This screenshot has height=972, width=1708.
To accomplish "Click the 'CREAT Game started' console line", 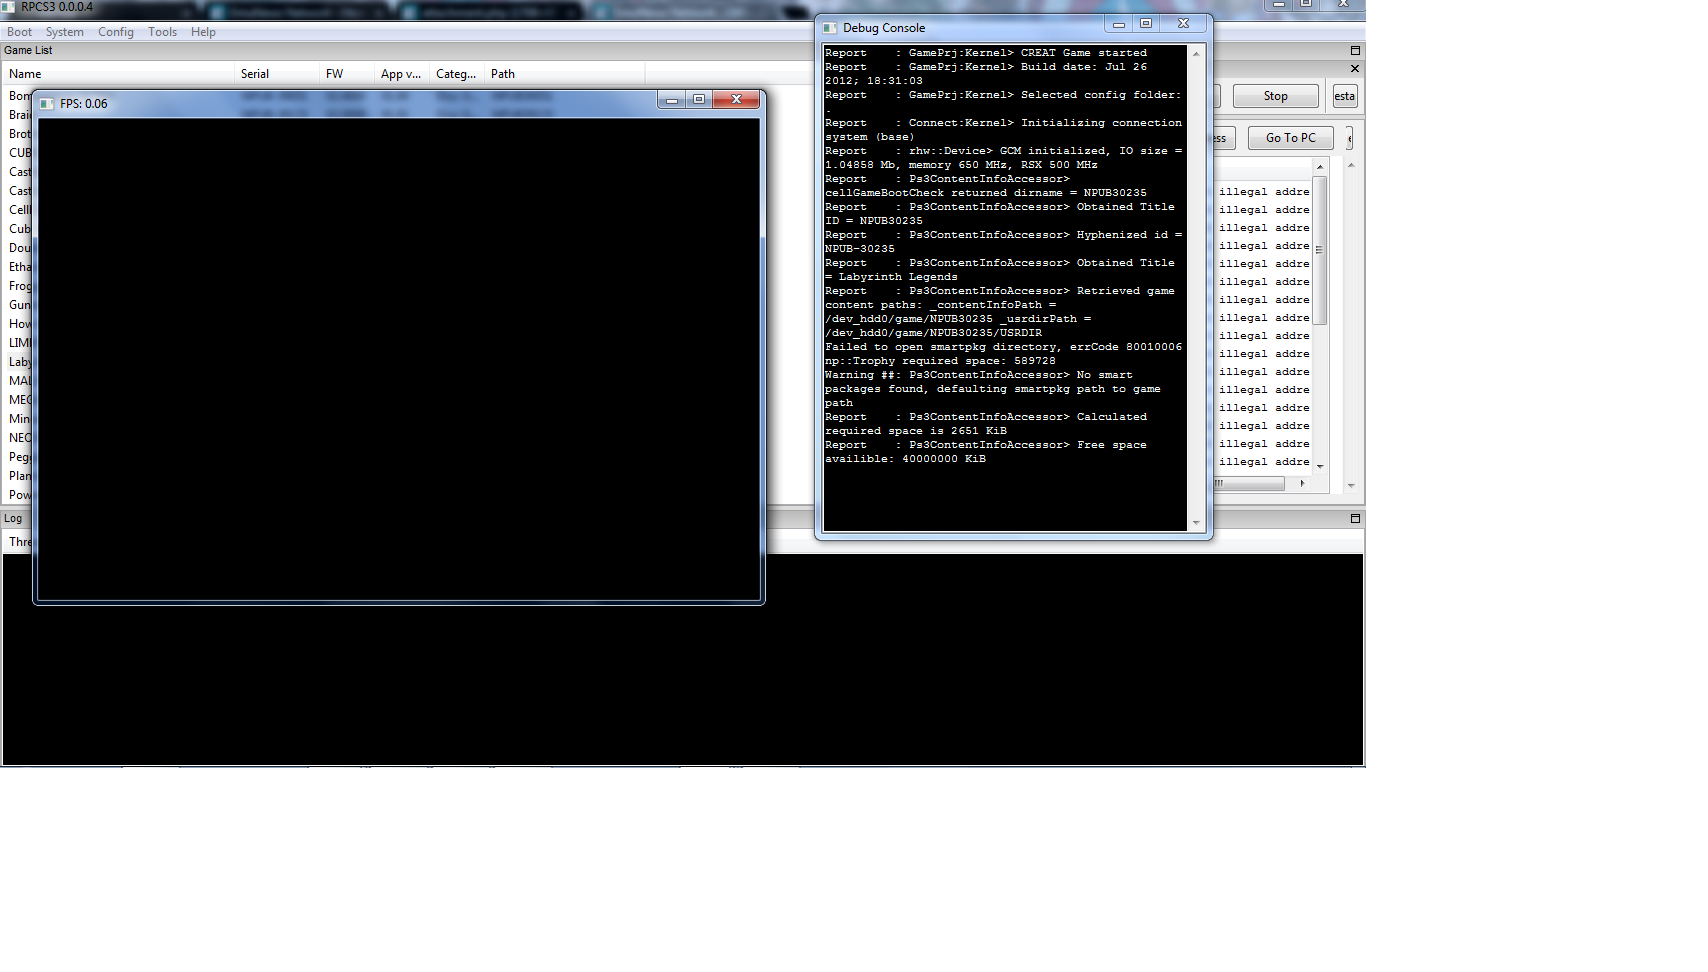I will [x=986, y=53].
